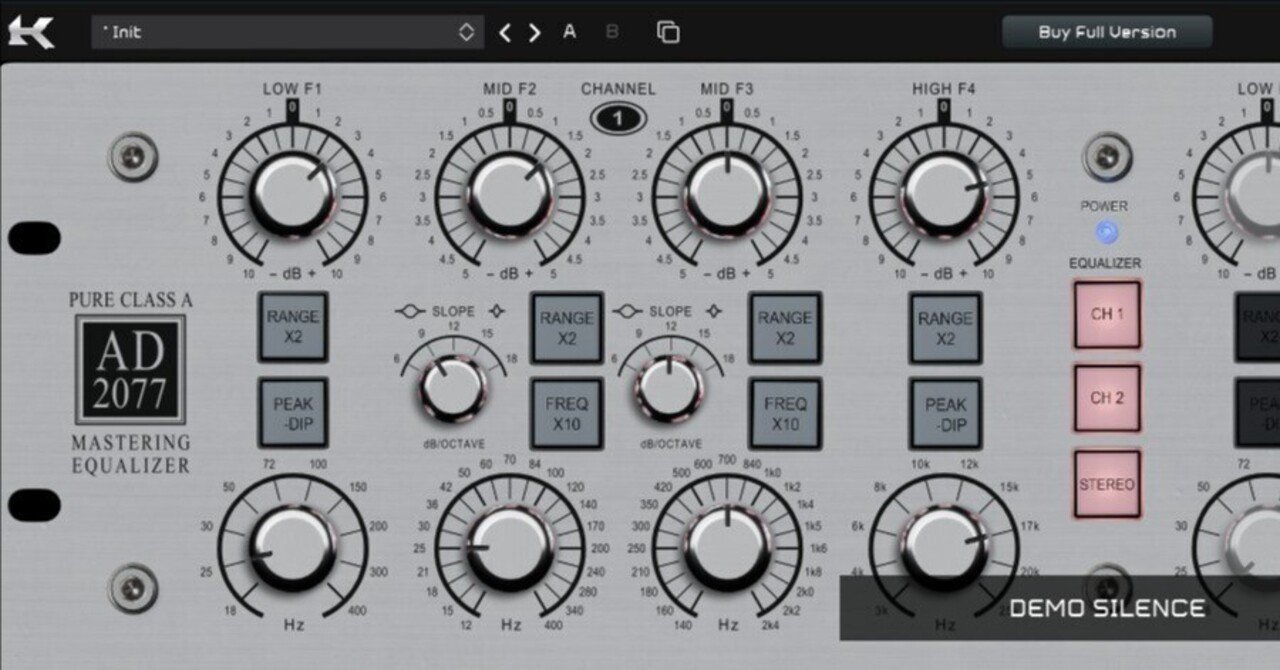The width and height of the screenshot is (1280, 670).
Task: Click the HIGH F4 frequency Hz knob
Action: tap(945, 549)
